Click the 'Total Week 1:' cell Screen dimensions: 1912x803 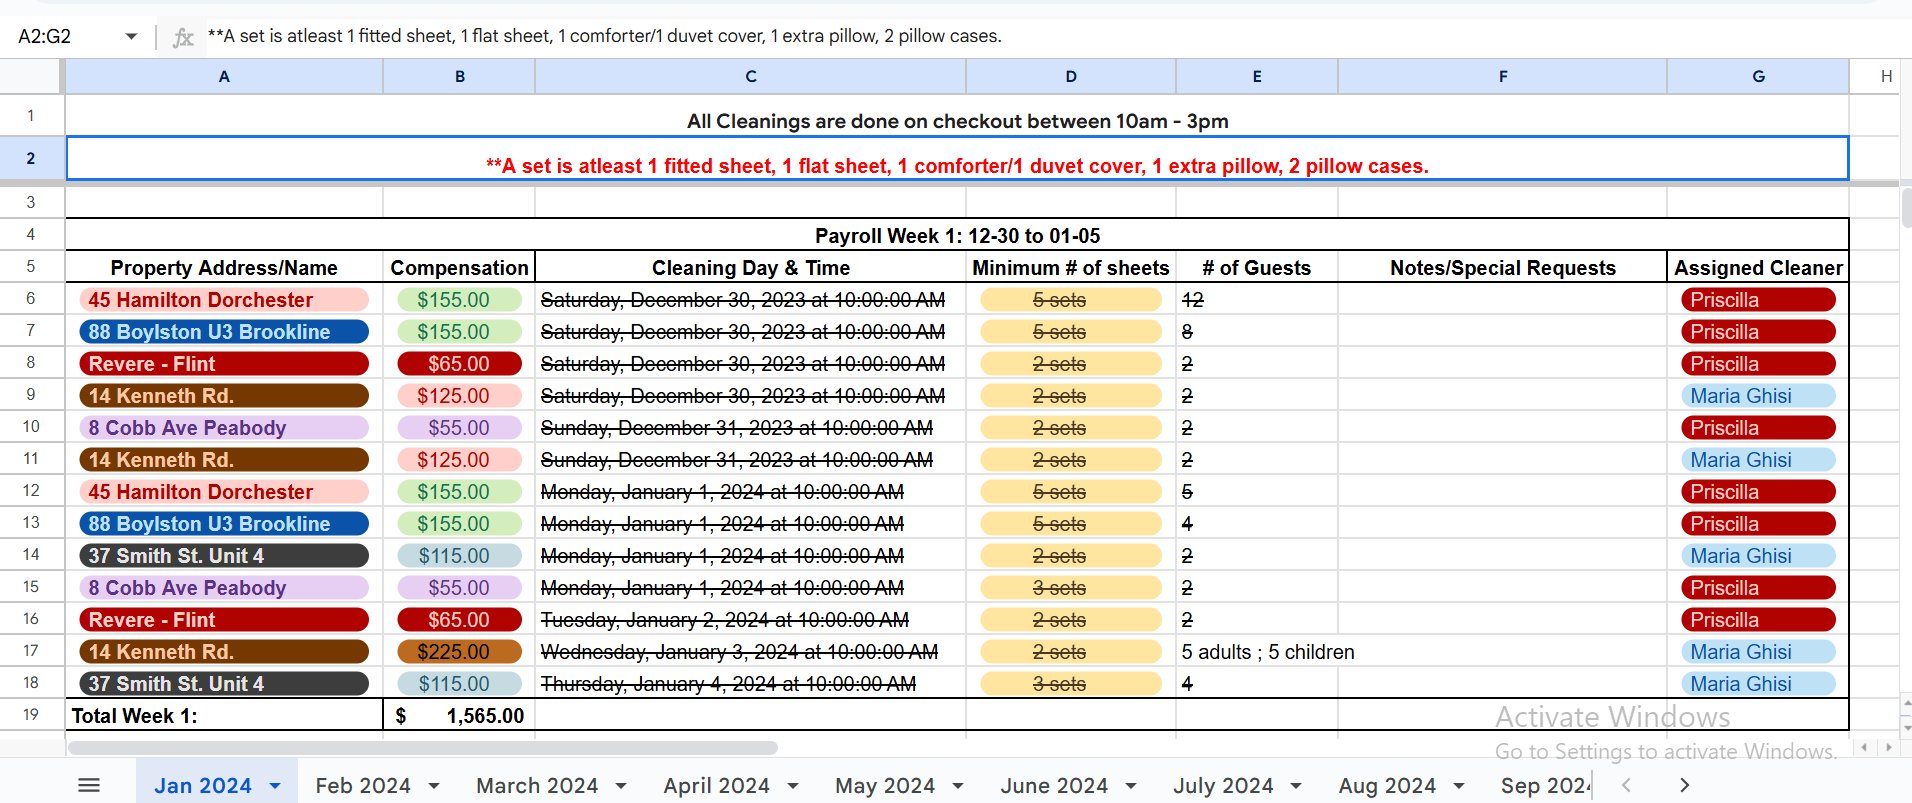pos(224,715)
